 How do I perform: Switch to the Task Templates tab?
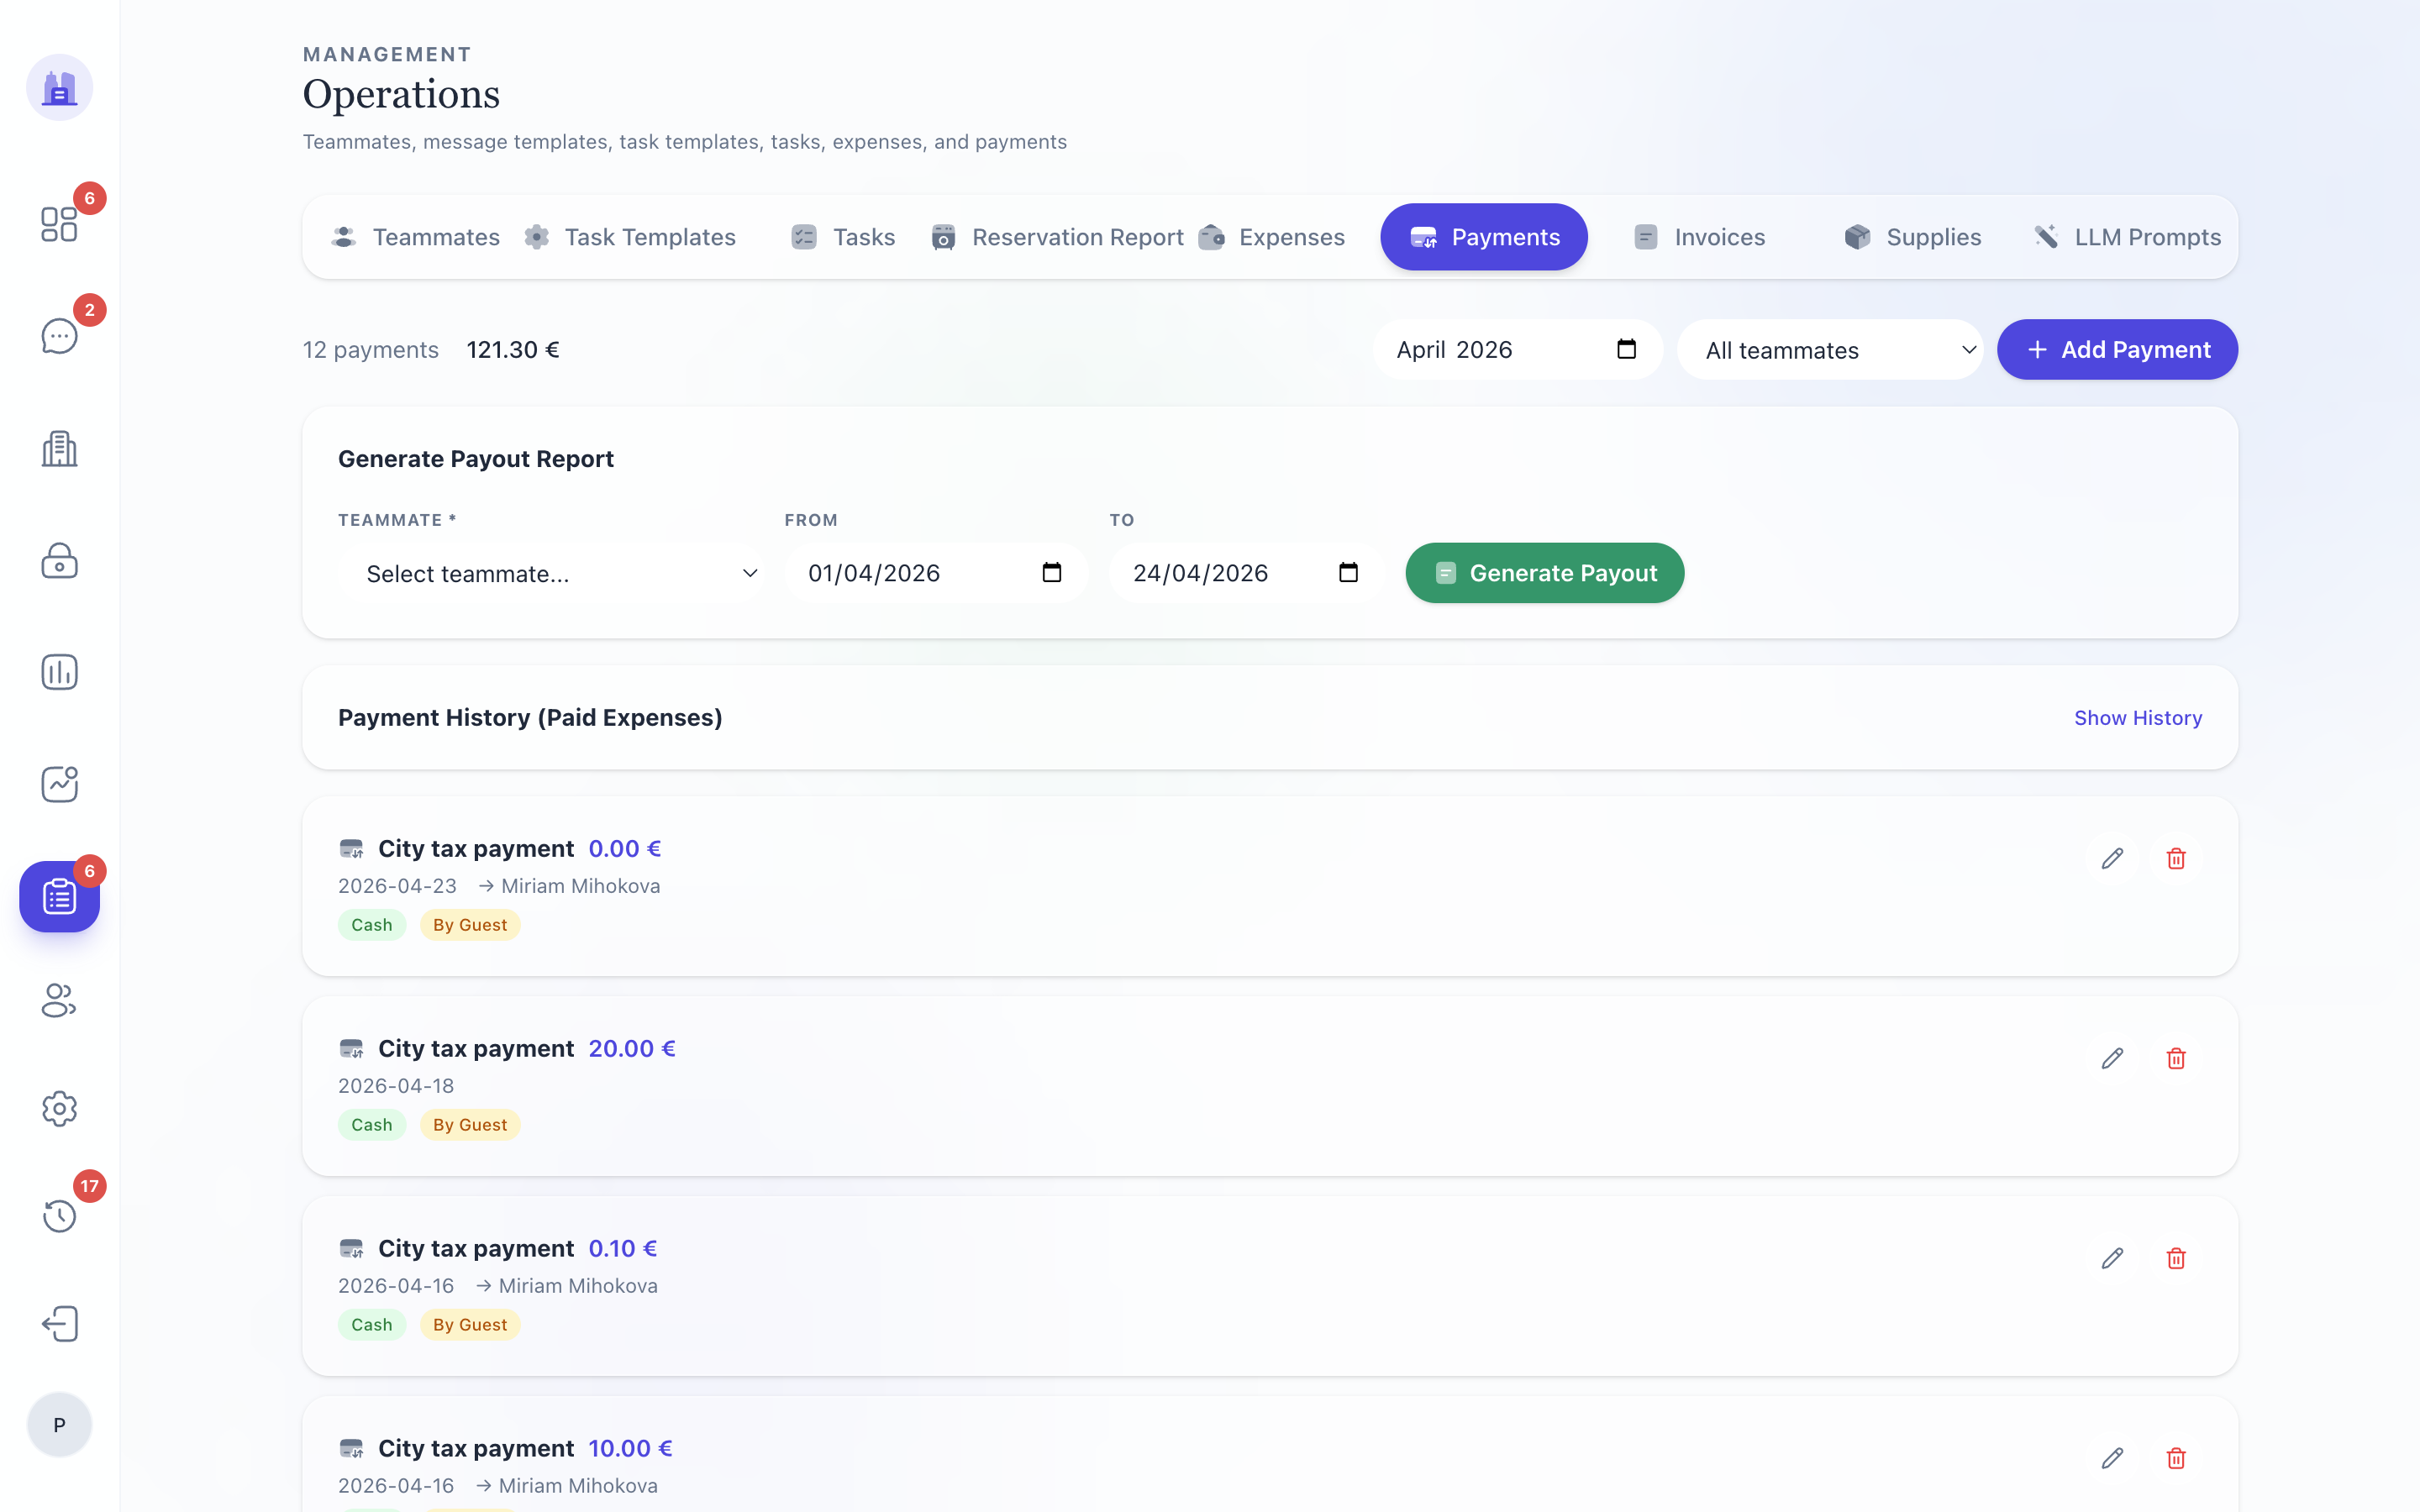[x=630, y=237]
